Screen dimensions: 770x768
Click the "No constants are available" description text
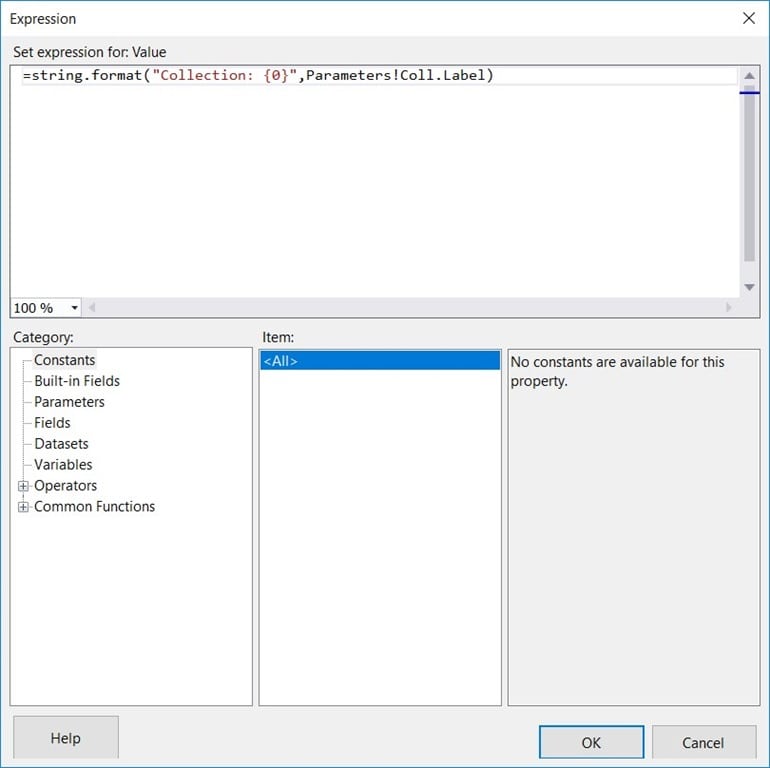[x=617, y=371]
